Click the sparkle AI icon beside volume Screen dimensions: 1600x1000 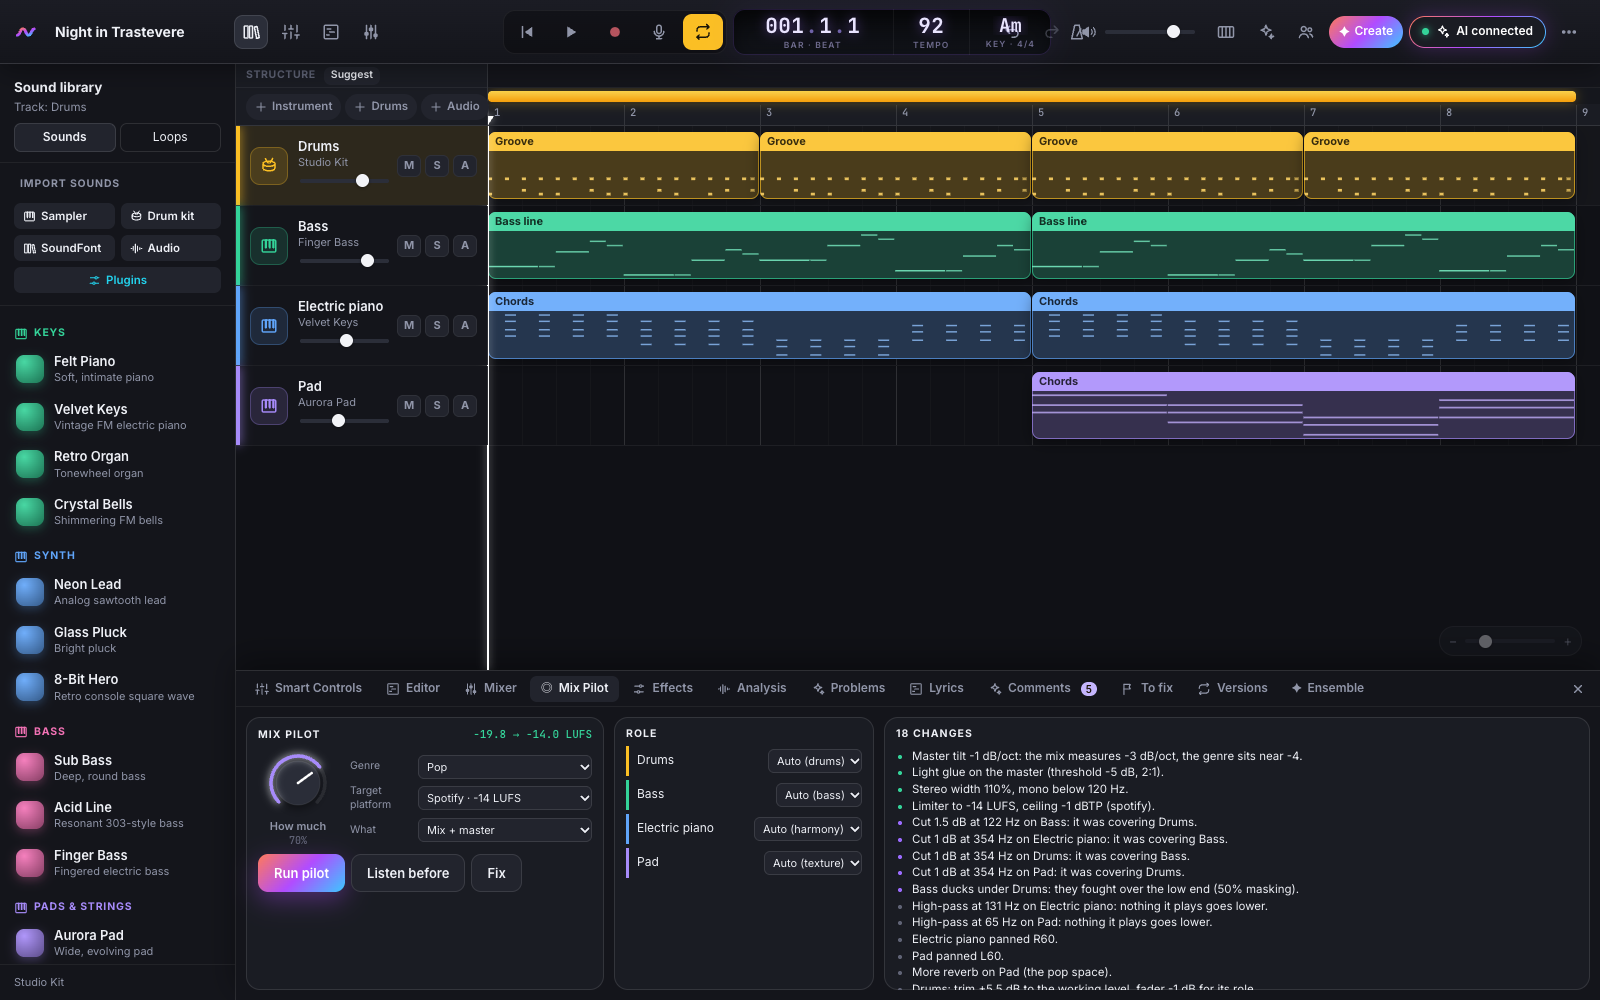[x=1267, y=32]
